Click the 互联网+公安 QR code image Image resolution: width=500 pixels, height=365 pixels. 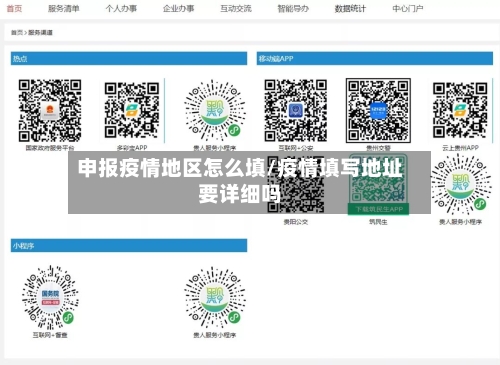click(x=296, y=110)
